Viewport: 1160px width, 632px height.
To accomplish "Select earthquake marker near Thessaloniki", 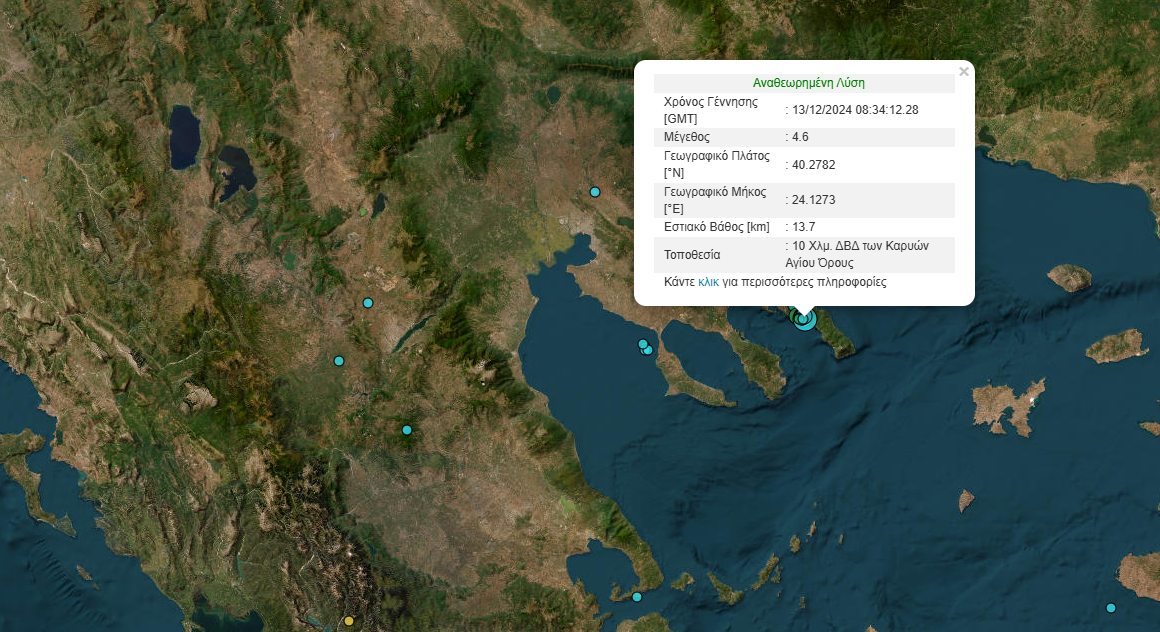I will click(x=595, y=192).
